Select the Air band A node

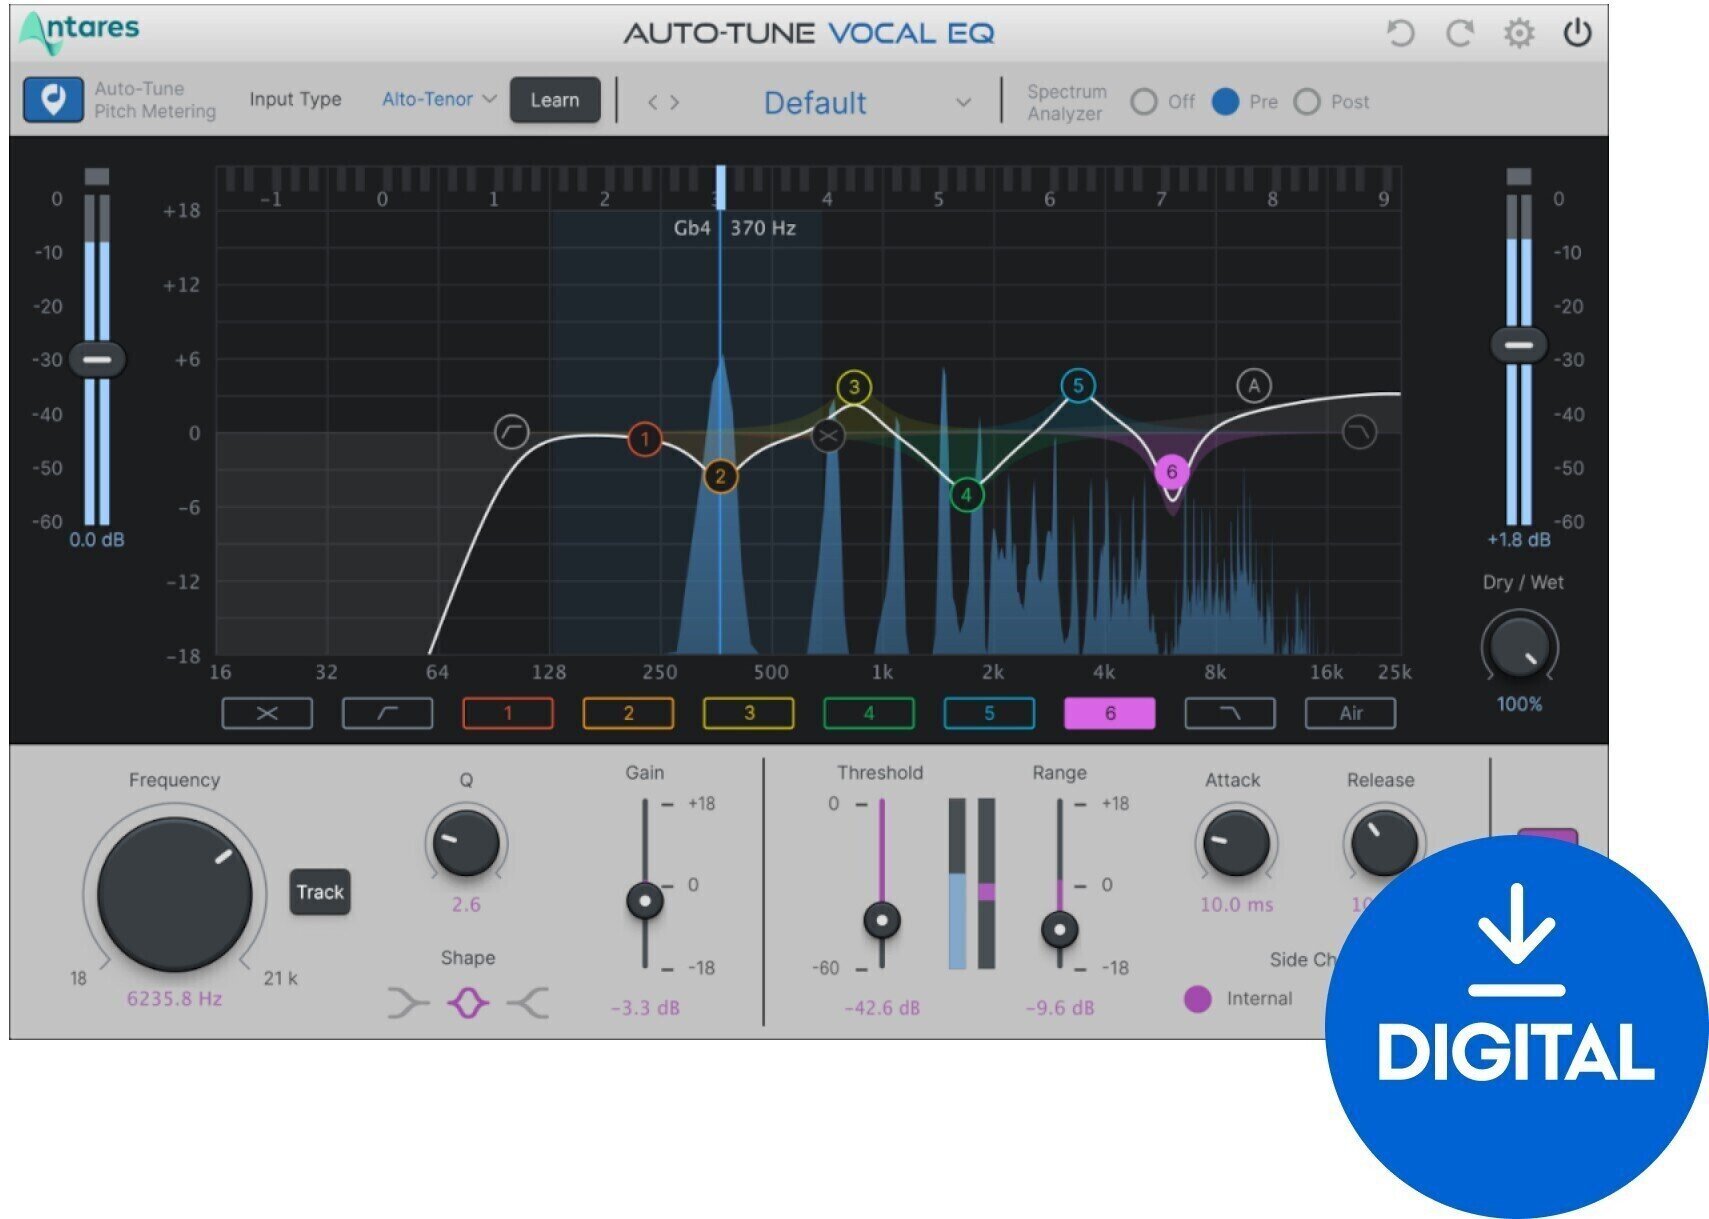(x=1254, y=385)
